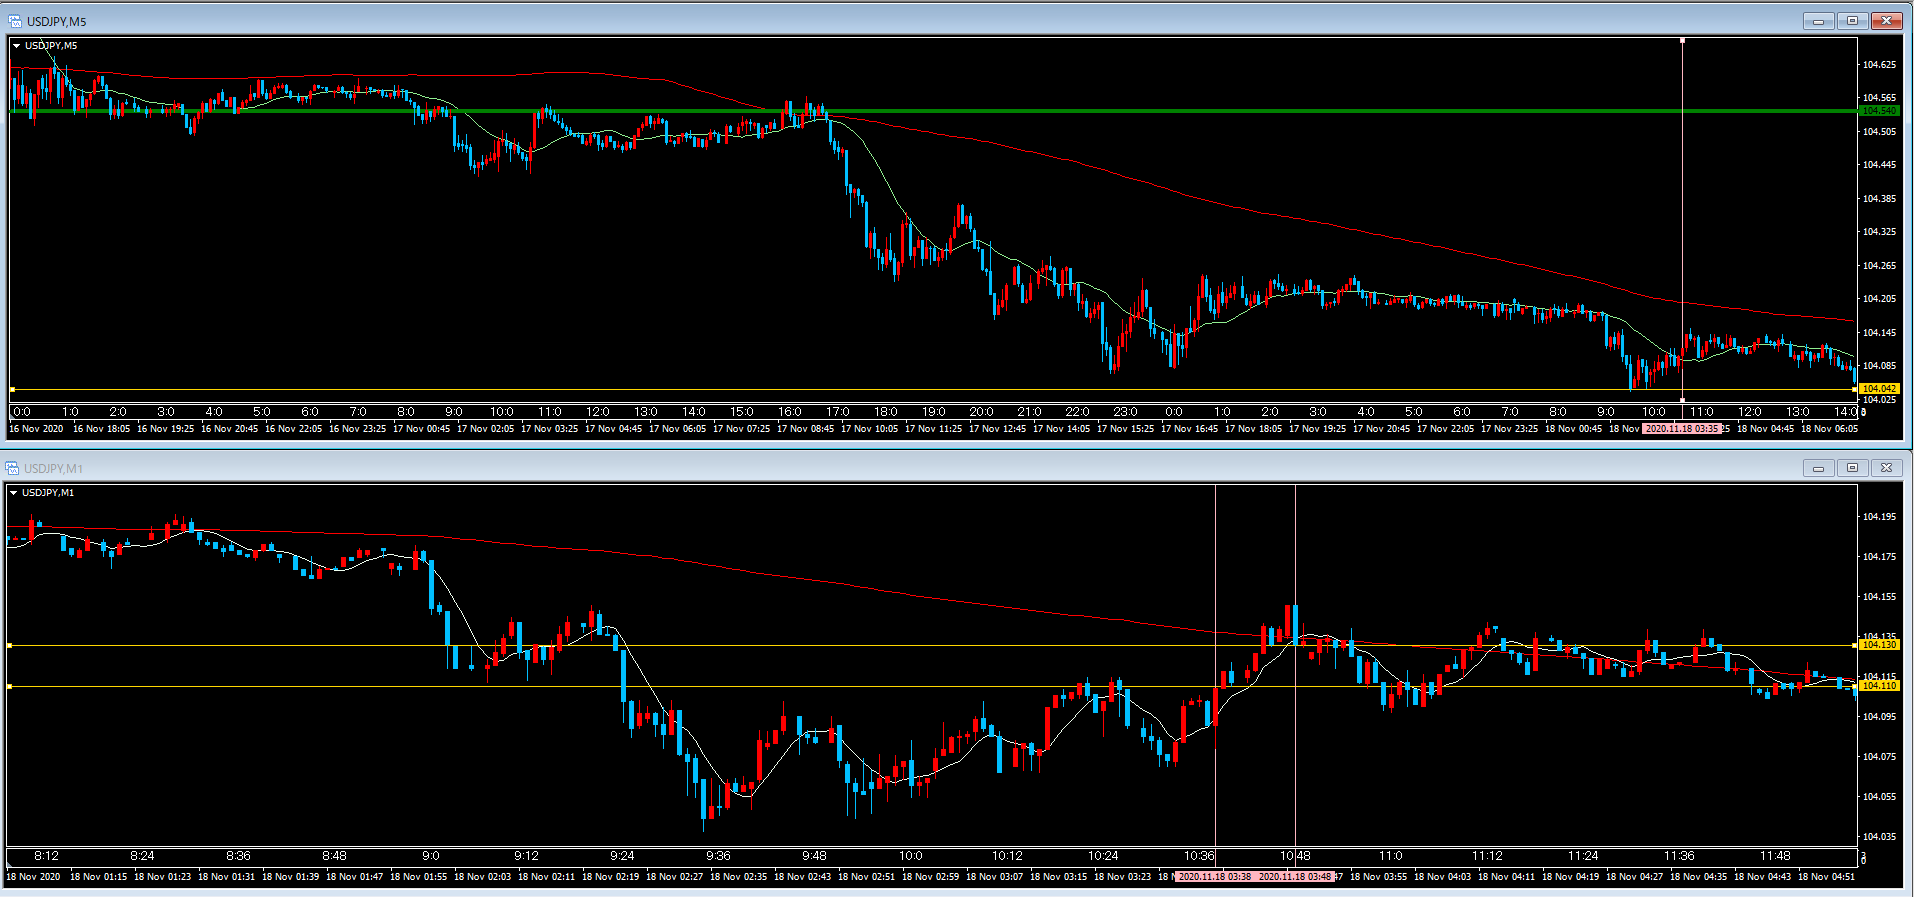This screenshot has width=1915, height=897.
Task: Select the 104.130 price label in M1 chart
Action: (x=1879, y=645)
